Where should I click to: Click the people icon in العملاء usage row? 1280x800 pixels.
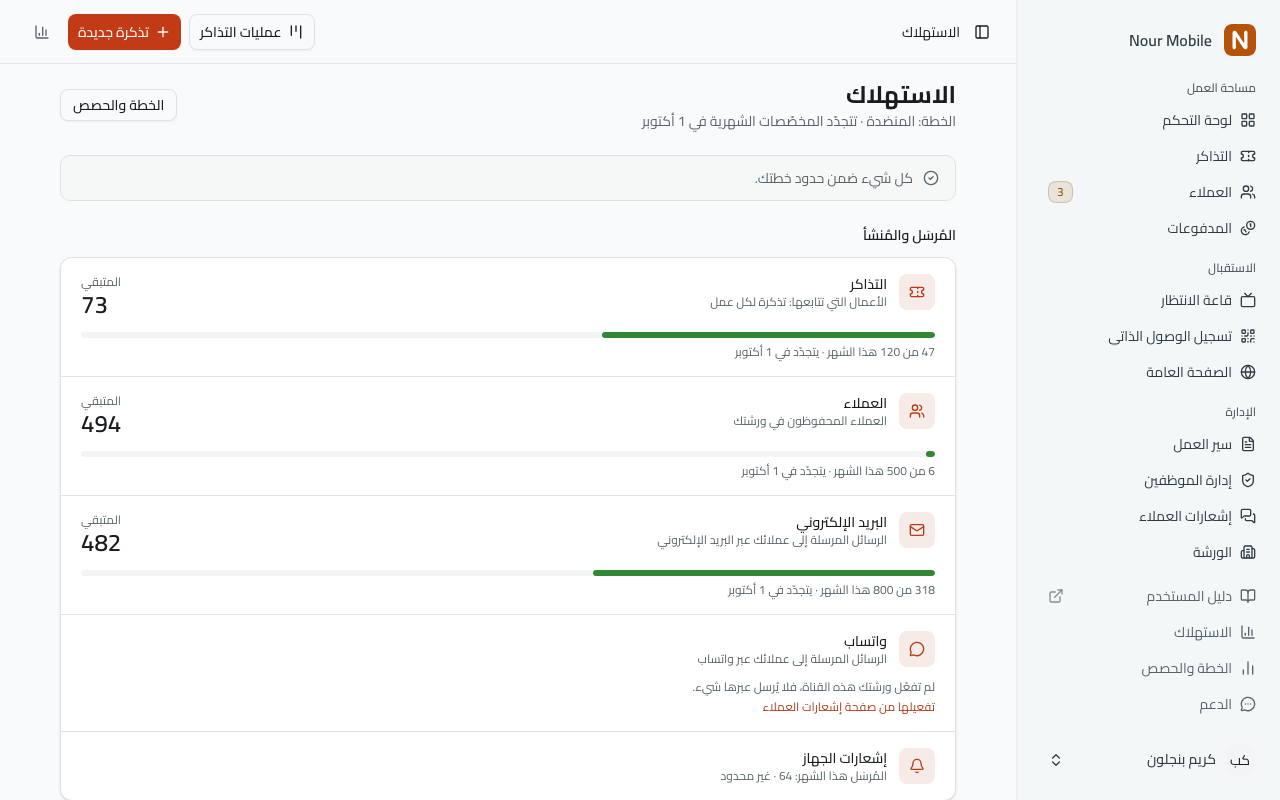tap(917, 411)
